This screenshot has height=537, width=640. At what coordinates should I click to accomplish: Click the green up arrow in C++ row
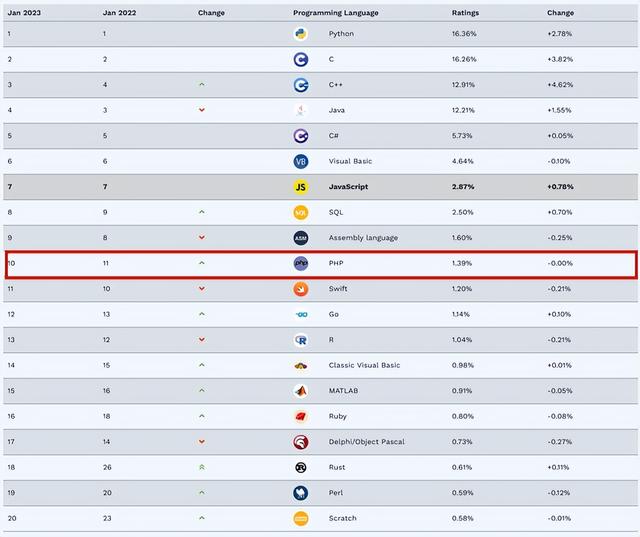point(202,84)
